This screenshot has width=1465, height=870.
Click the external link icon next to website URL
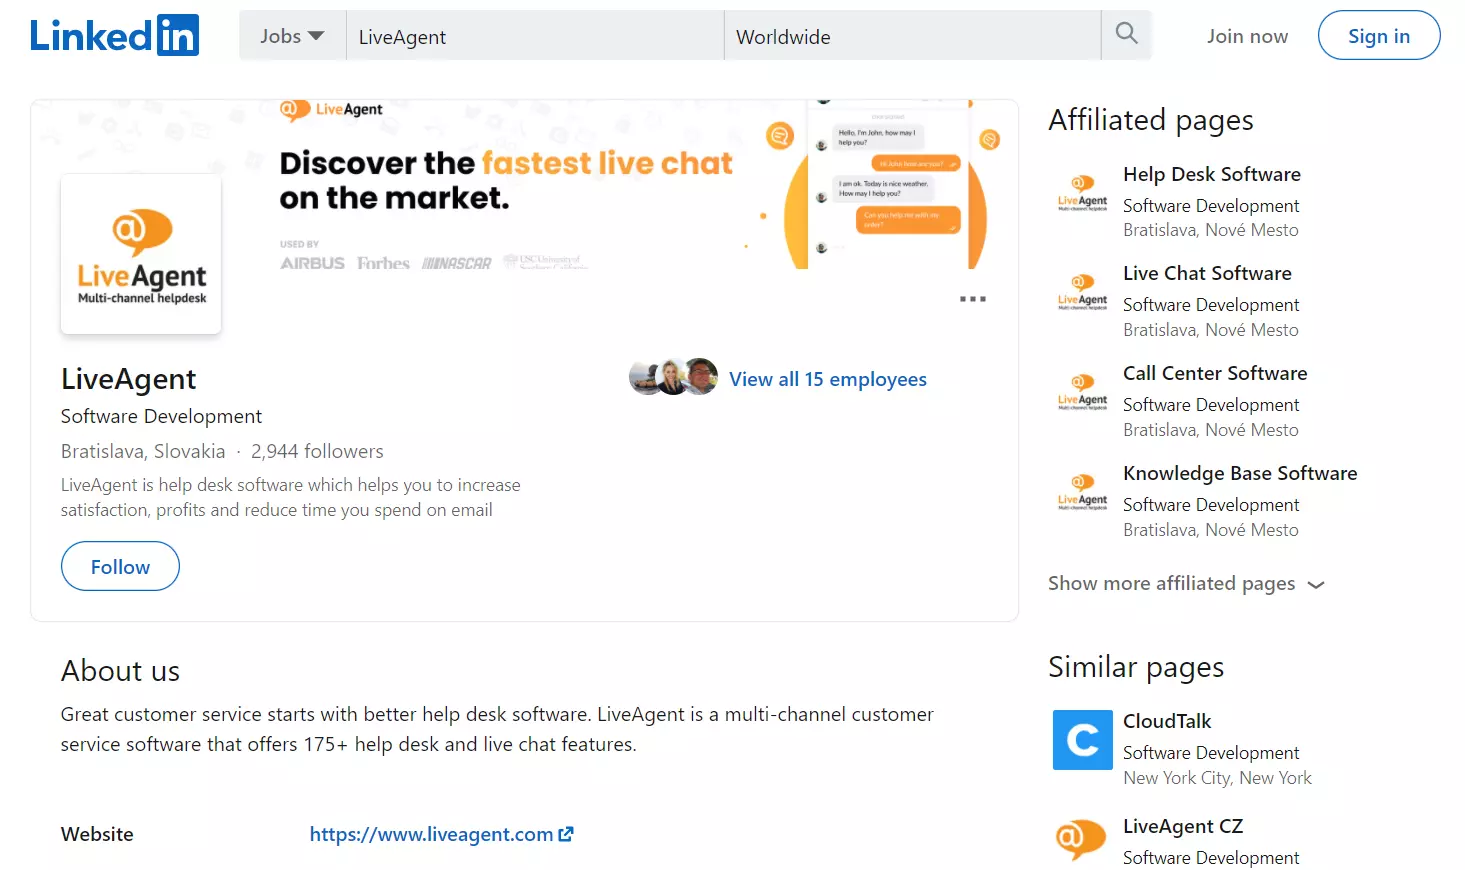click(567, 833)
